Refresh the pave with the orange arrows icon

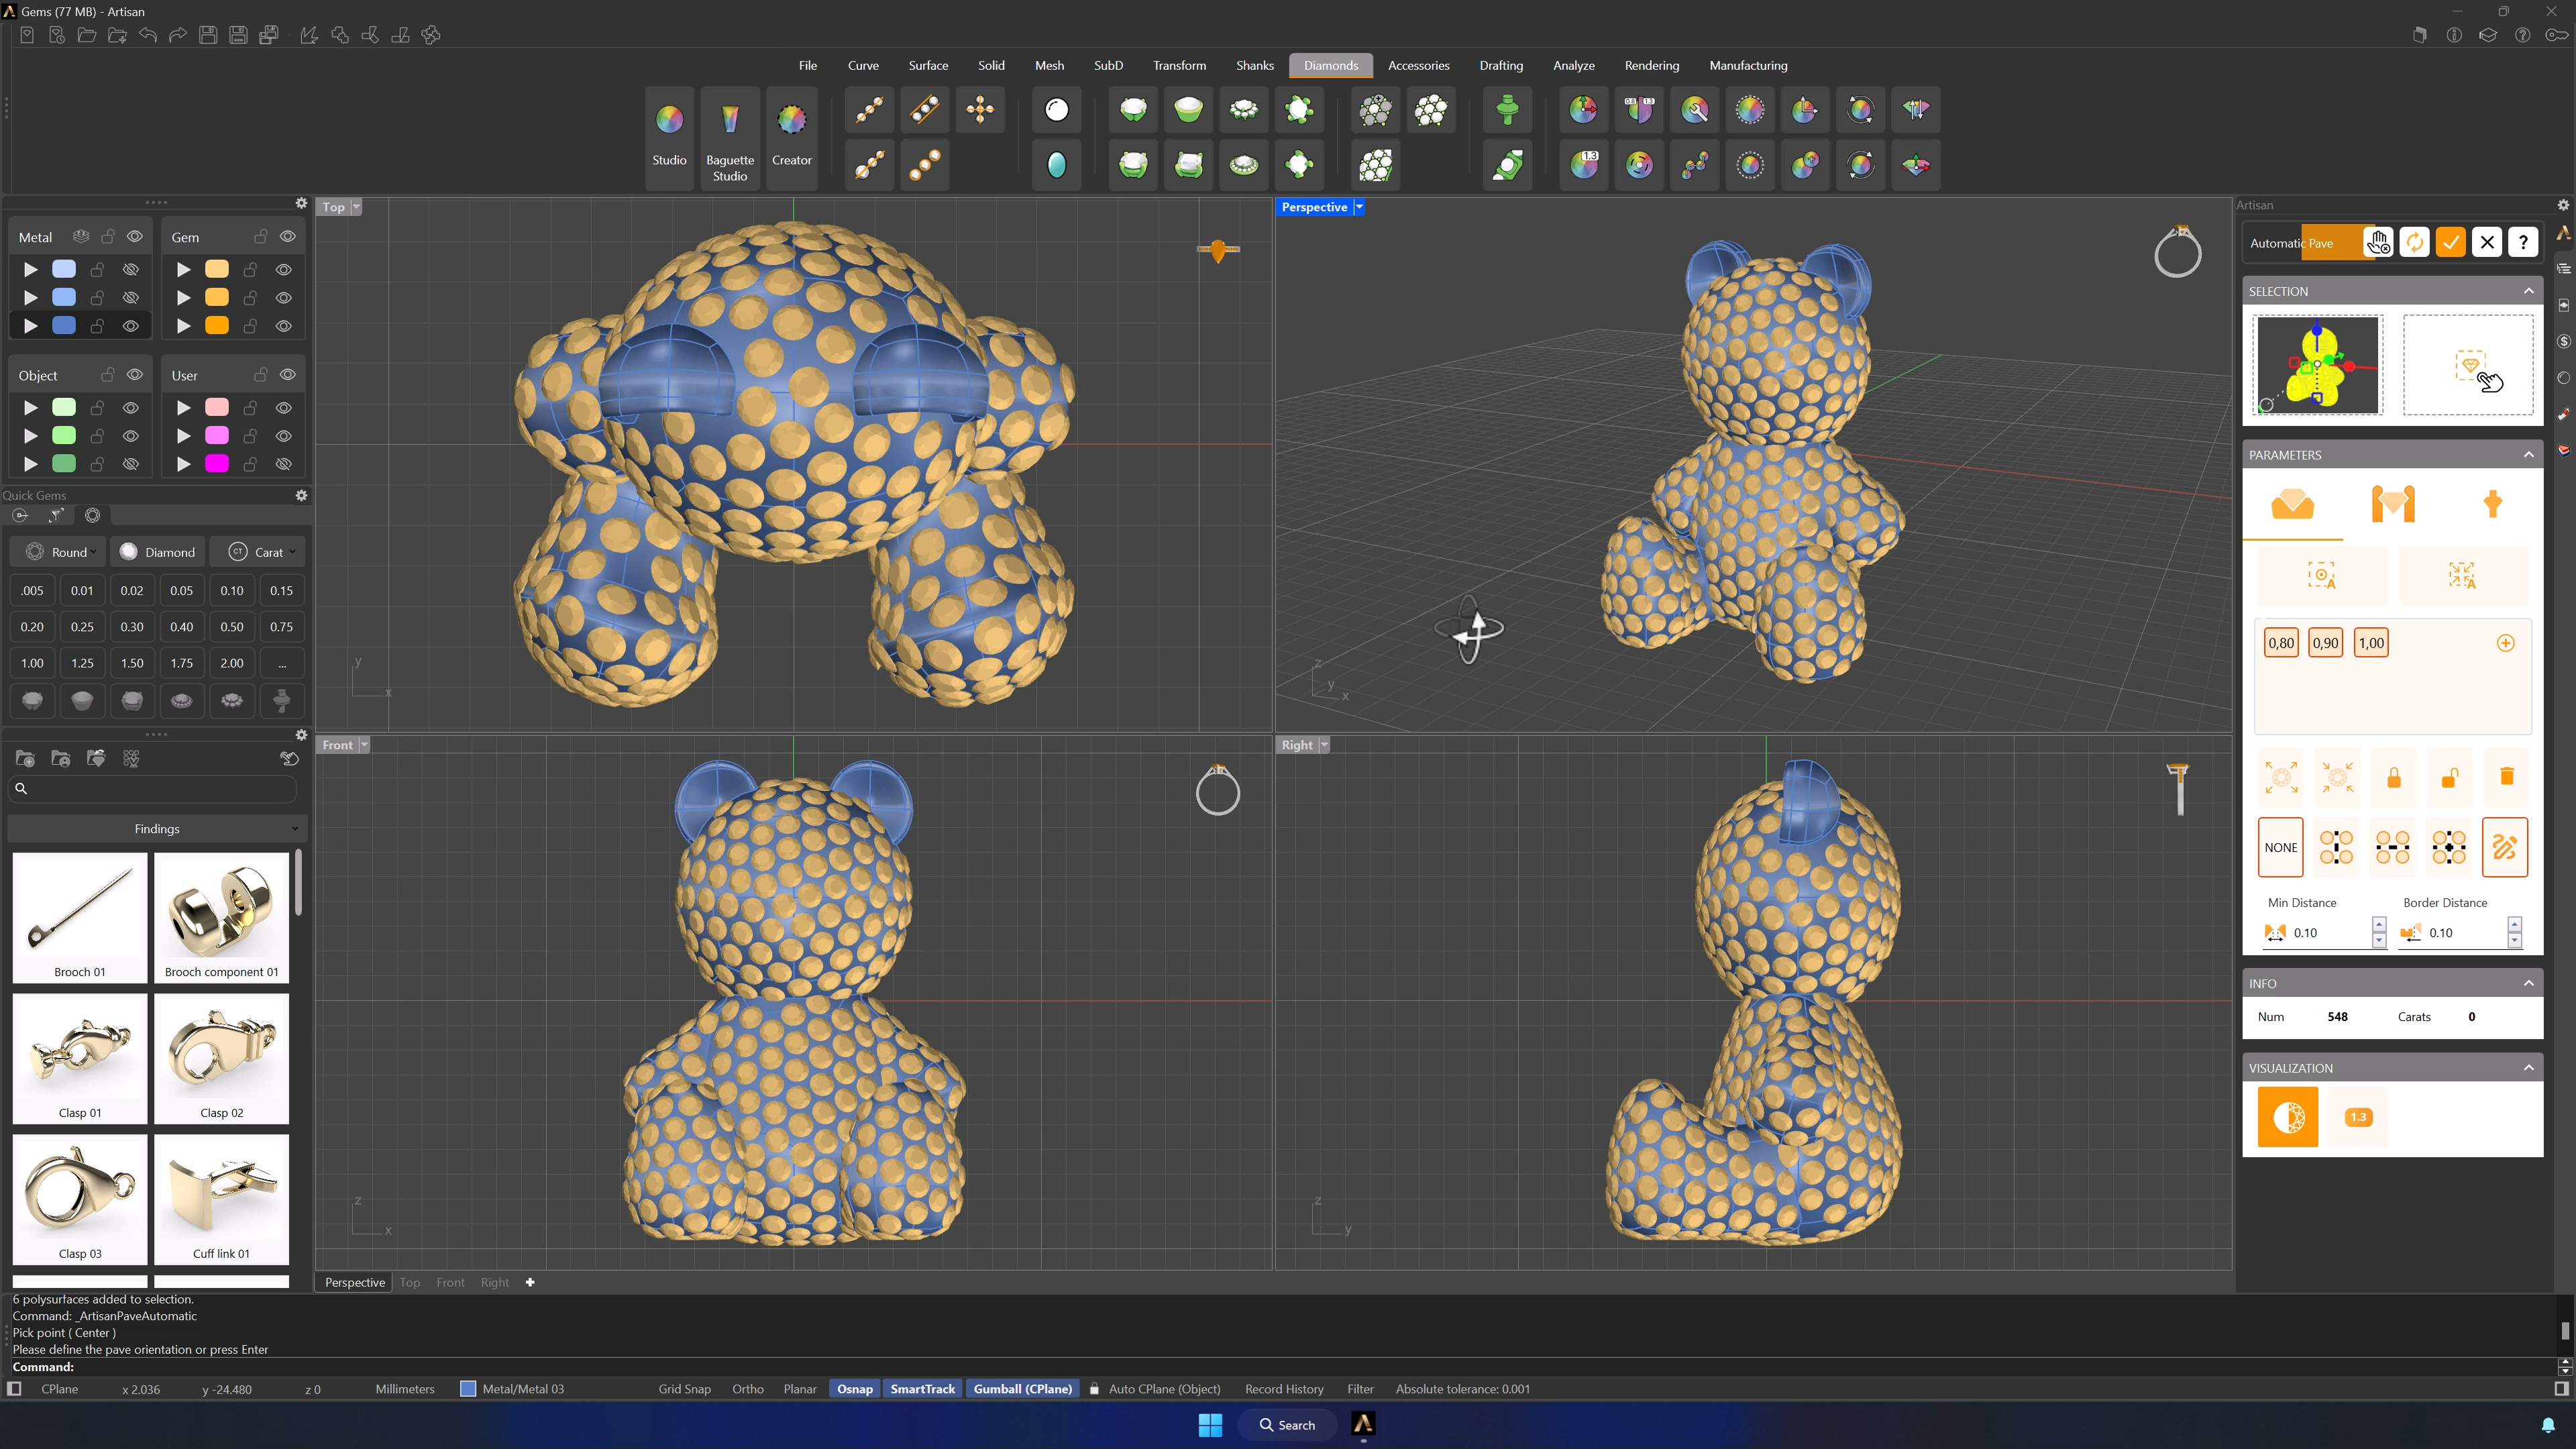pyautogui.click(x=2414, y=242)
